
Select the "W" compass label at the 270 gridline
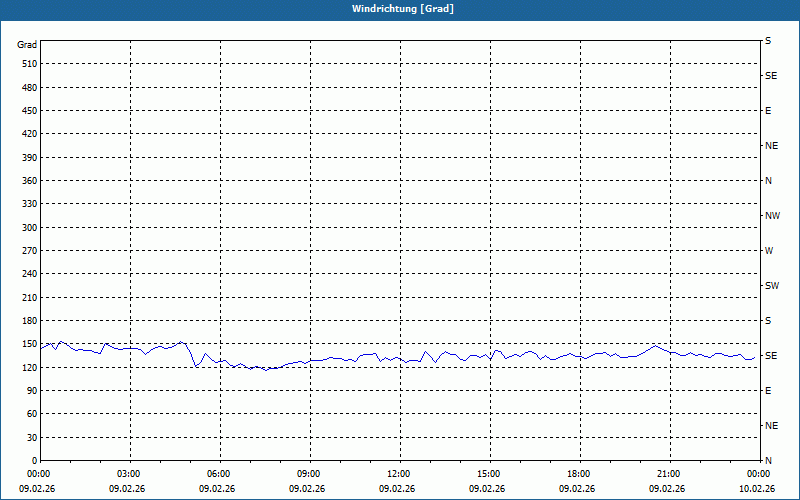769,251
